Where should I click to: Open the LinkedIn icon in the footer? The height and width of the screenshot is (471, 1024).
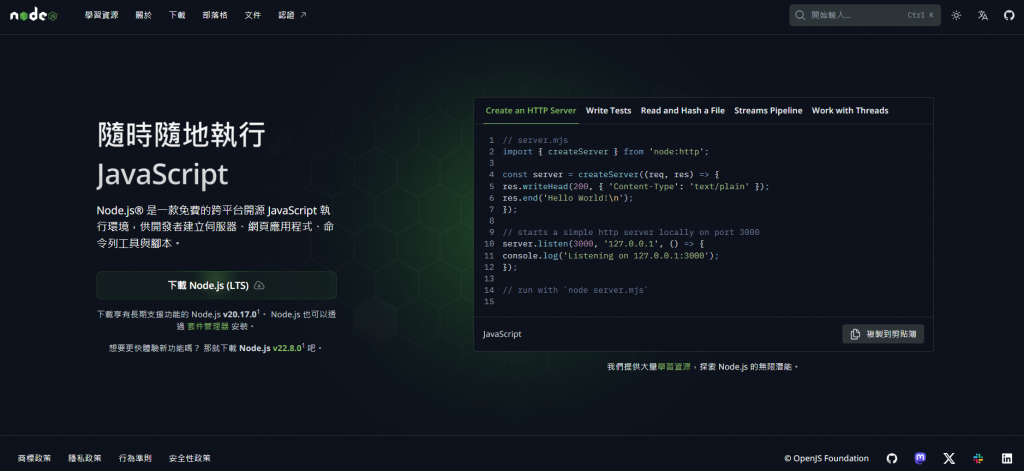tap(1007, 458)
